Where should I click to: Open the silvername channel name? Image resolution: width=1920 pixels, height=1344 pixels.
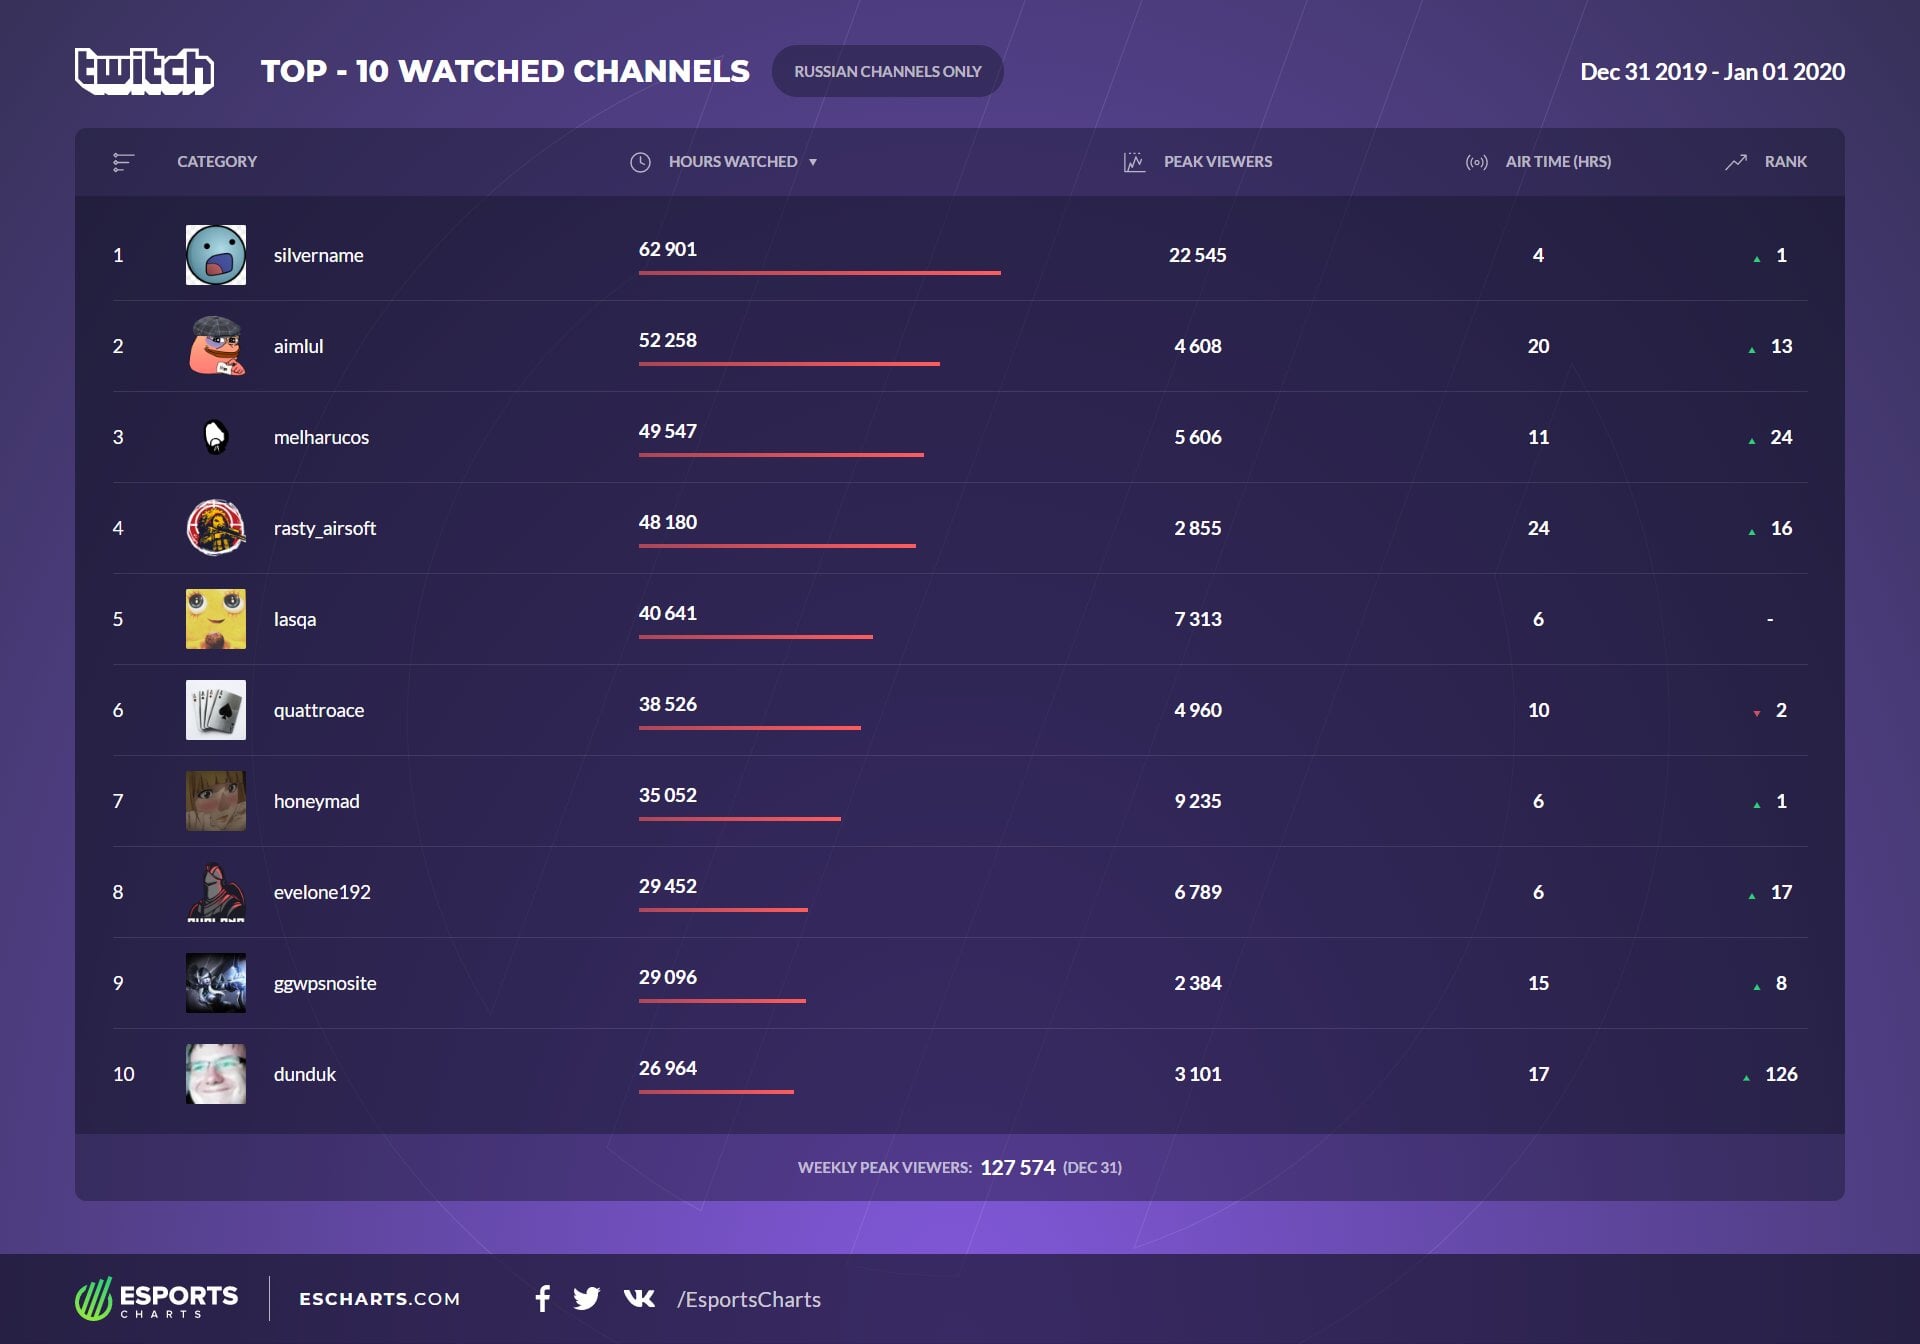point(318,255)
